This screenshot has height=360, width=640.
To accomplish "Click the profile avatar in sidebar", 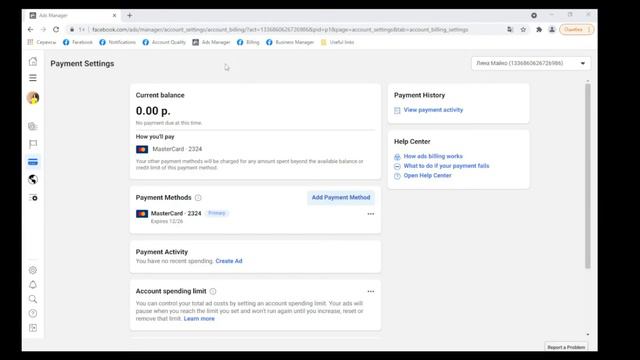I will pyautogui.click(x=33, y=98).
